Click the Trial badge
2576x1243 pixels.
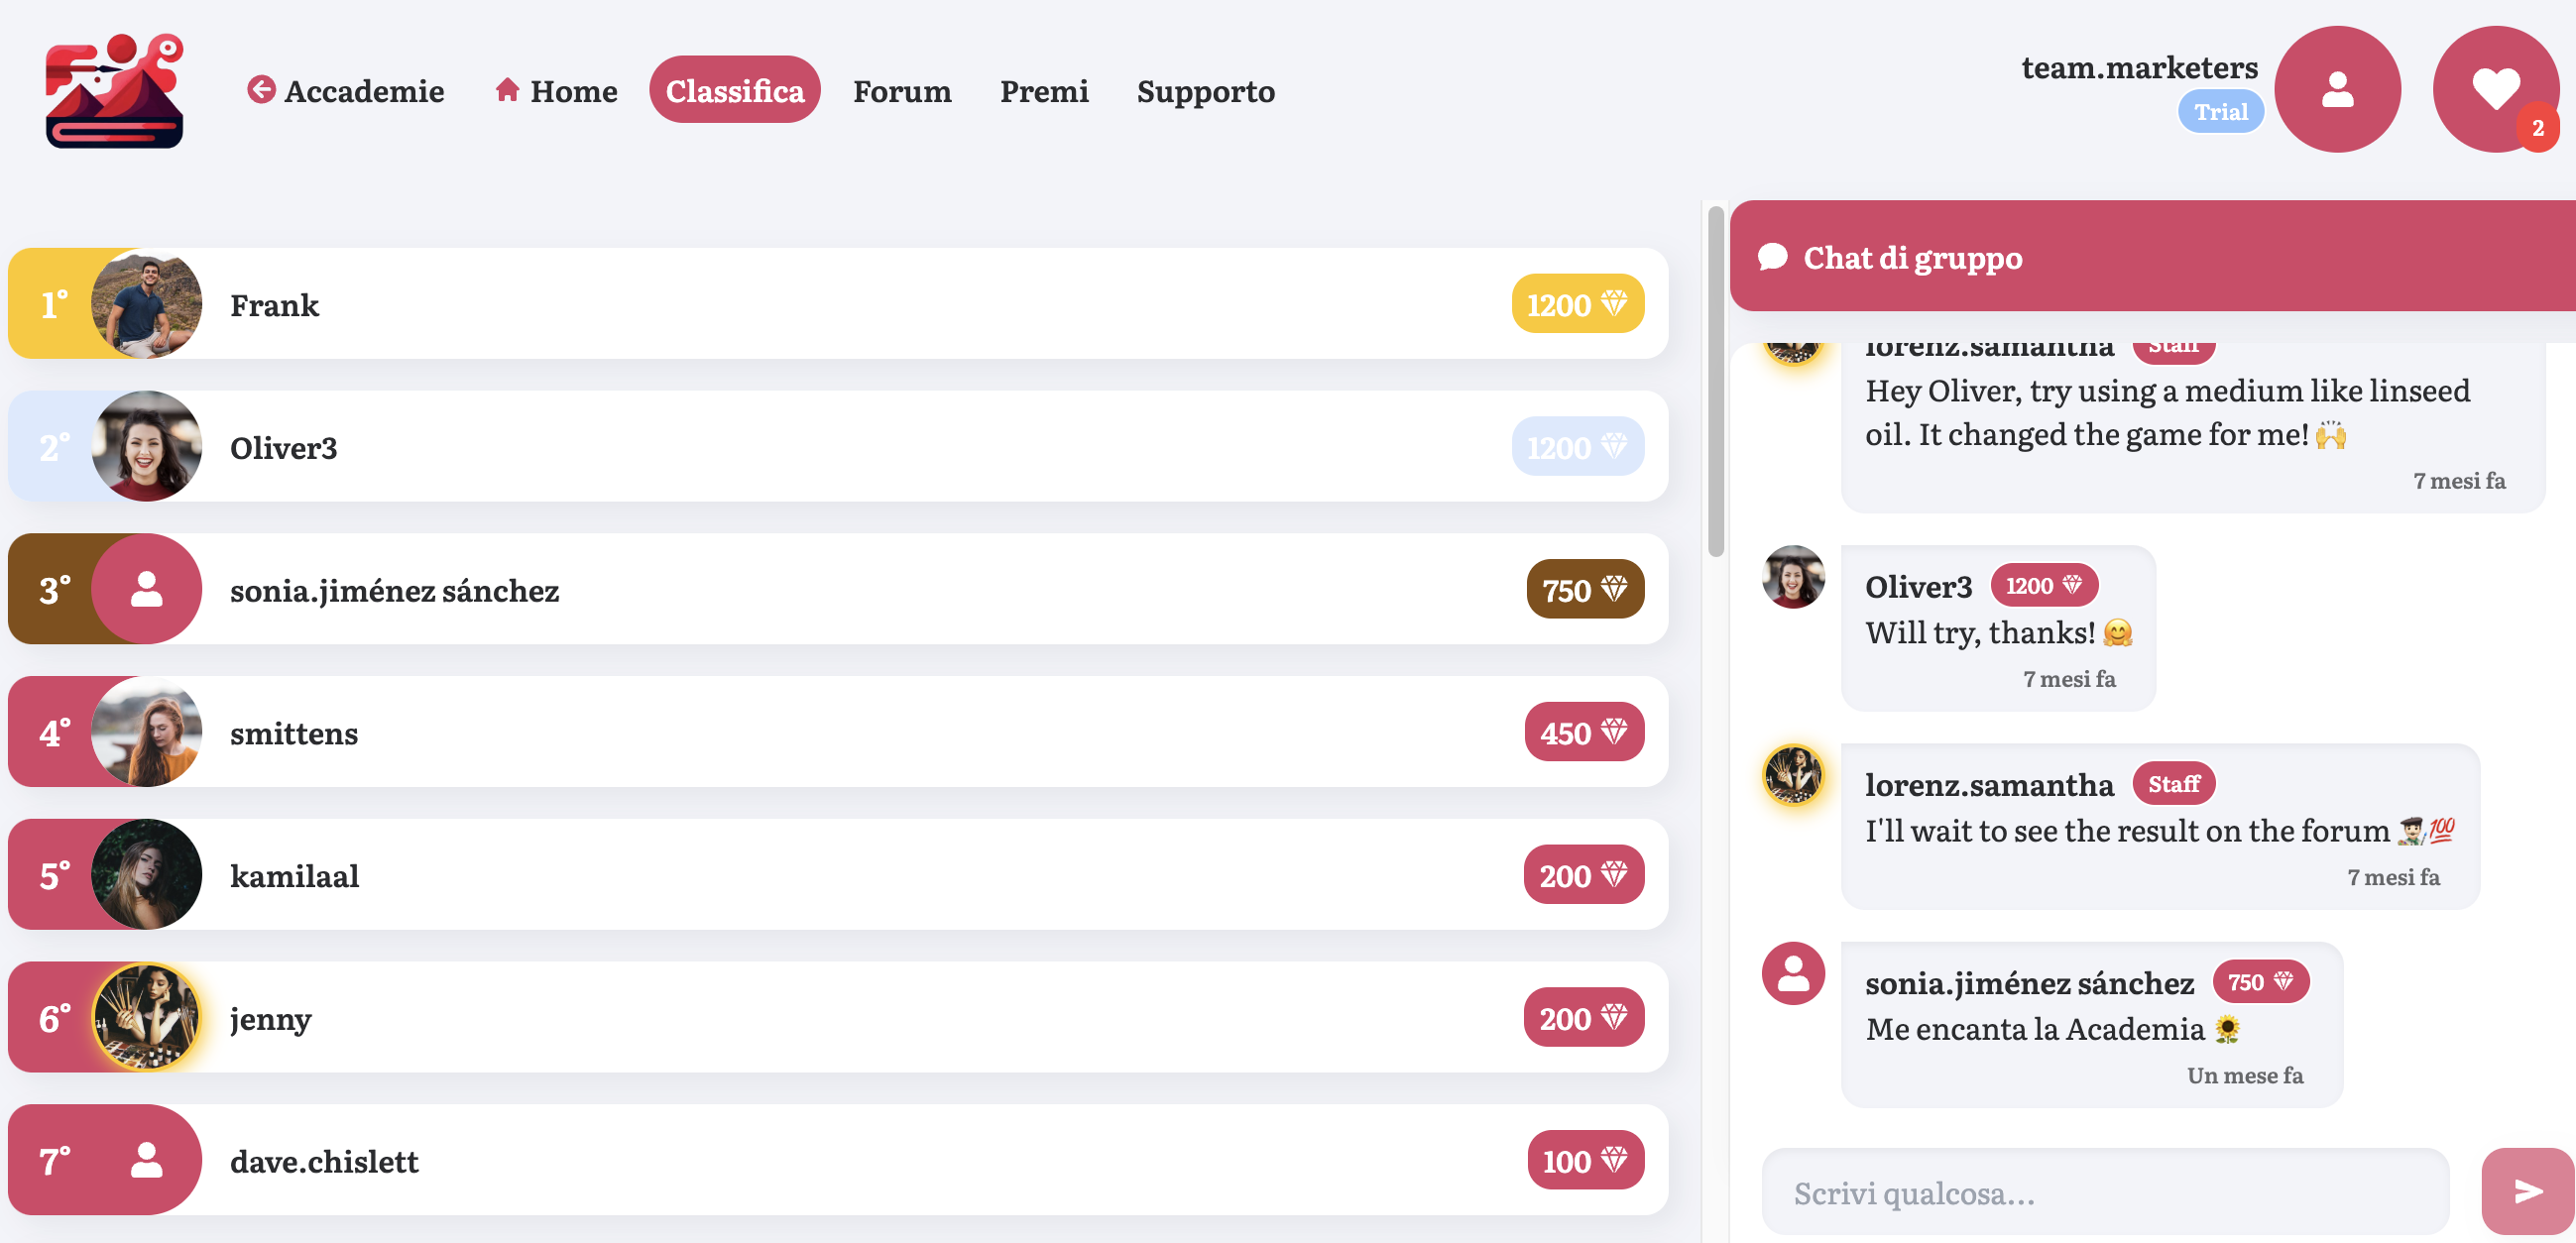(x=2220, y=112)
